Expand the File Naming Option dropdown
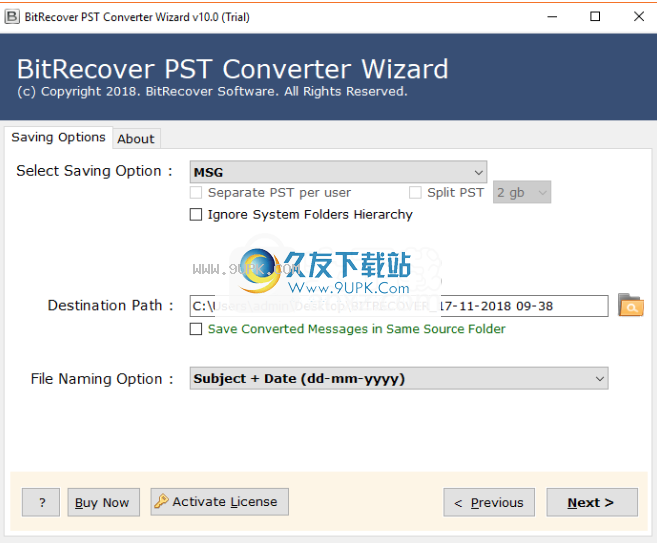Viewport: 657px width, 543px height. coord(399,378)
